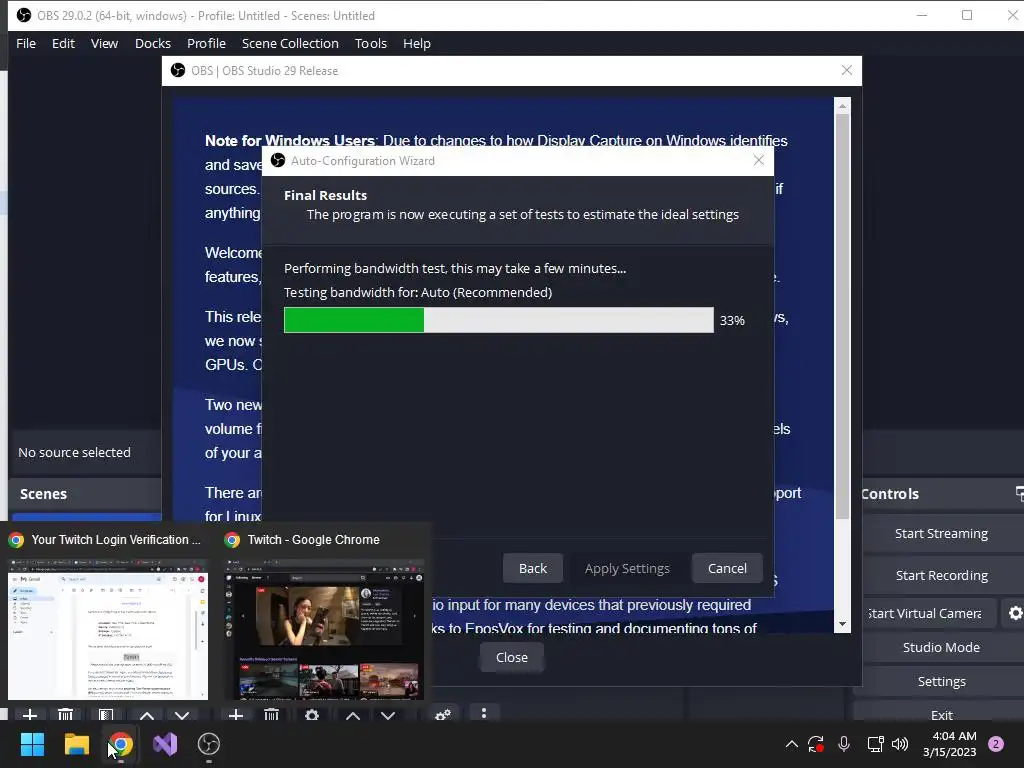The height and width of the screenshot is (768, 1024).
Task: Open the volume speaker tray icon
Action: (900, 744)
